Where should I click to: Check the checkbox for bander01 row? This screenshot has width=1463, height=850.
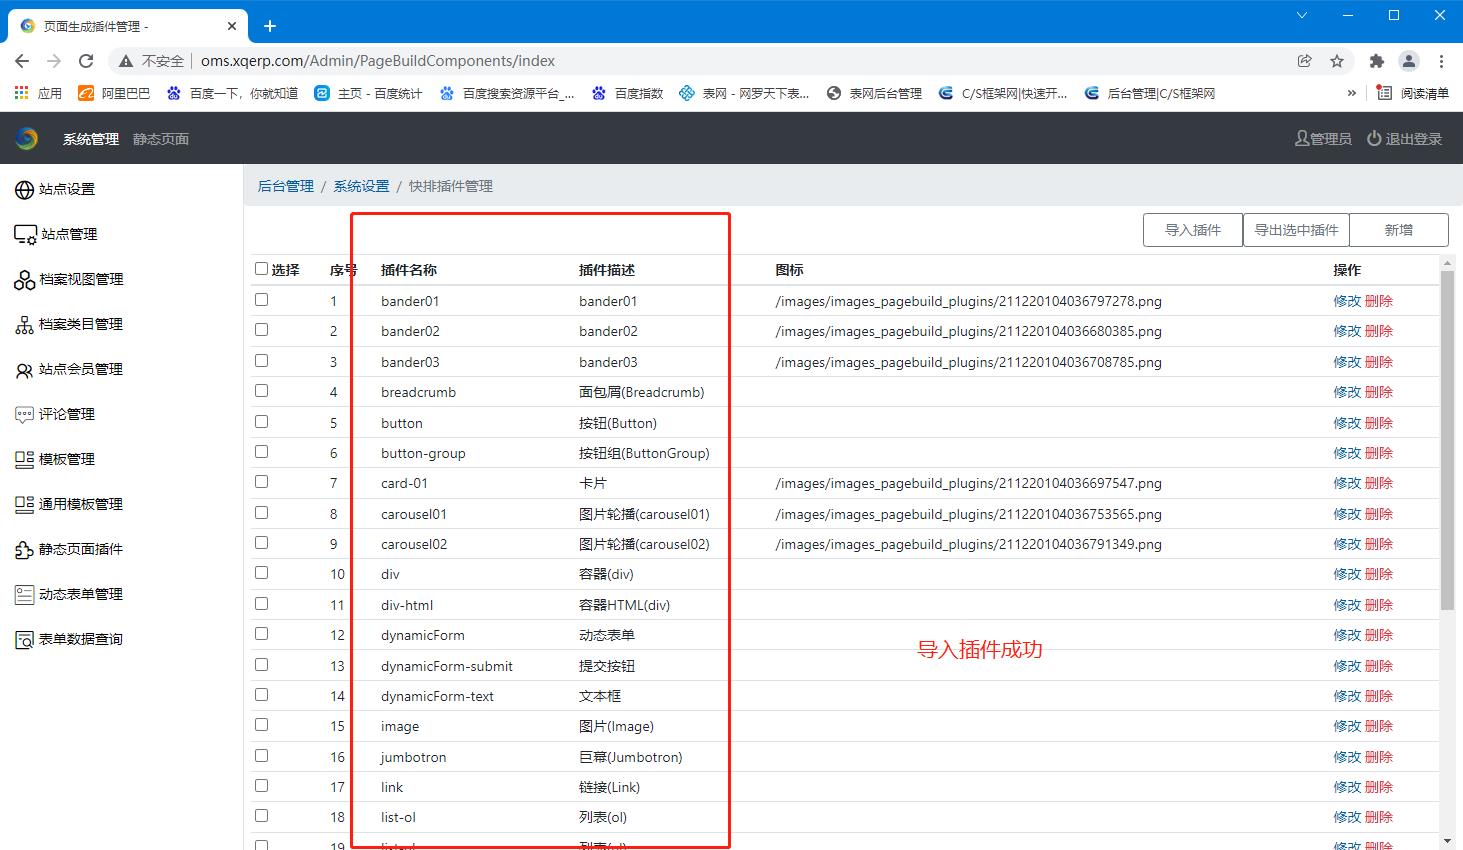(261, 299)
